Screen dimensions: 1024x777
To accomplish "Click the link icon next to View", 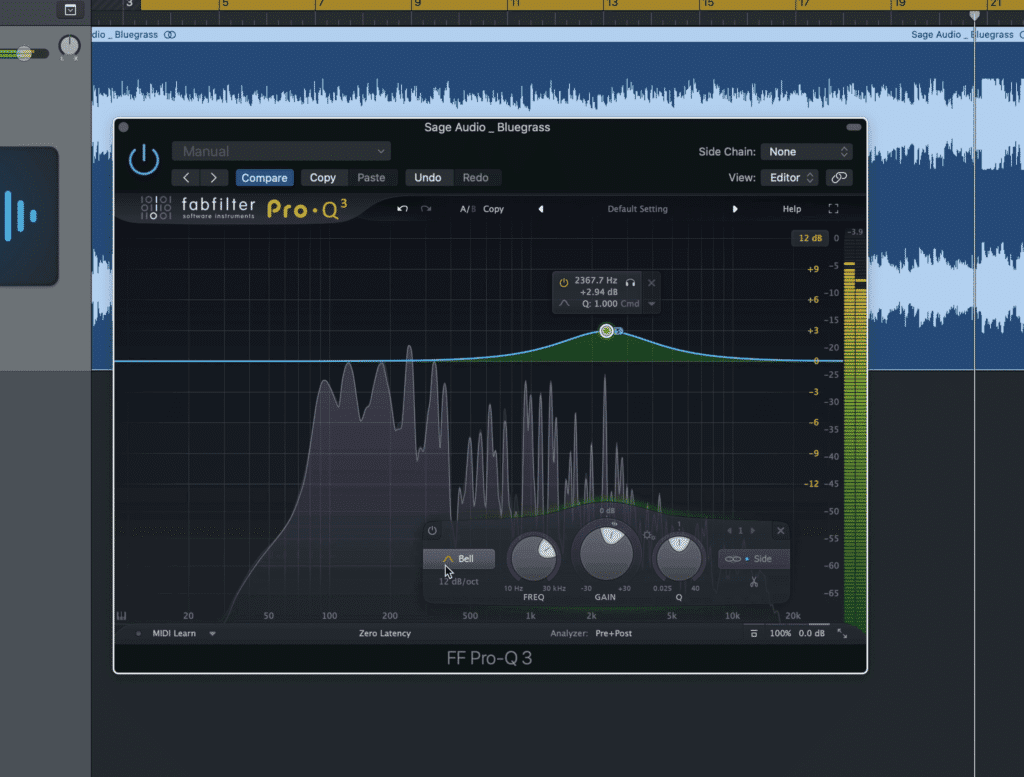I will click(839, 178).
